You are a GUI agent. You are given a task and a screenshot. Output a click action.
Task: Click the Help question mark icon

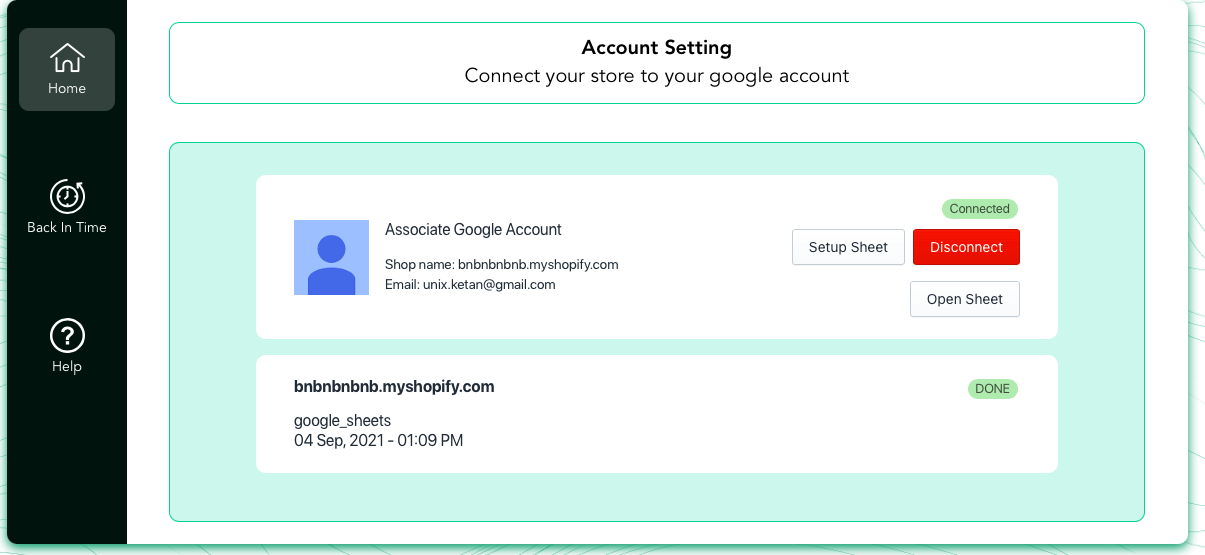click(x=67, y=335)
